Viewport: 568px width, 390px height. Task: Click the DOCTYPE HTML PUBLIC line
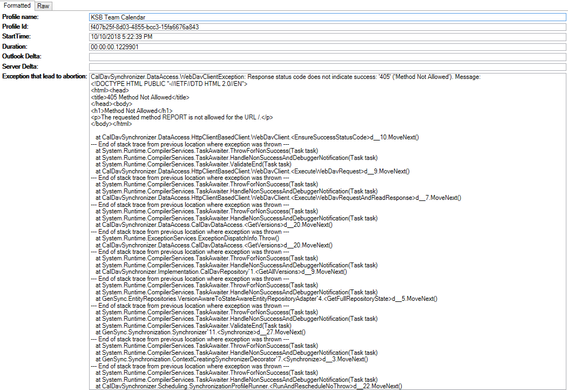tap(169, 84)
